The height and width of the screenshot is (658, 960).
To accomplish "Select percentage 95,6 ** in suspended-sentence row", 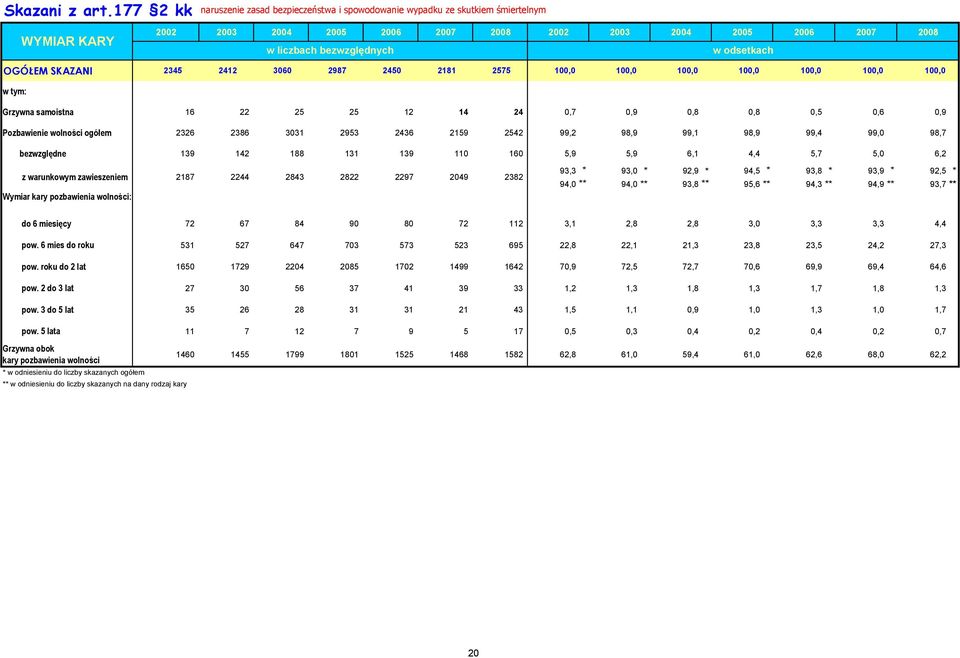I will [x=757, y=184].
